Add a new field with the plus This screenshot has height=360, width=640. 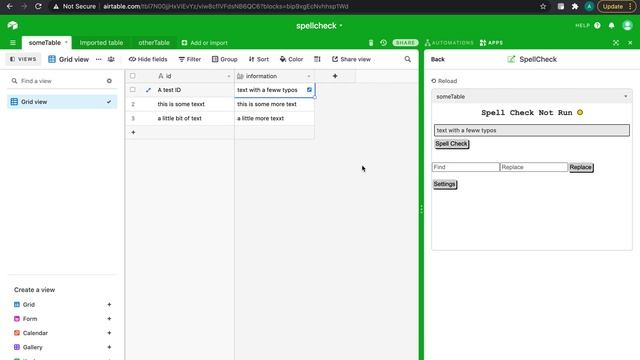pos(335,76)
